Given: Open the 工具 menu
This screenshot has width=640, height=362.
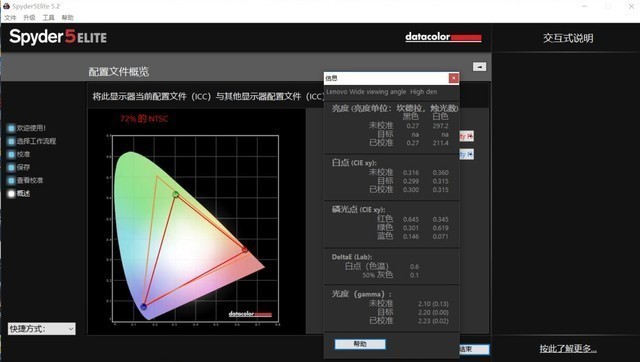Looking at the screenshot, I should point(48,18).
